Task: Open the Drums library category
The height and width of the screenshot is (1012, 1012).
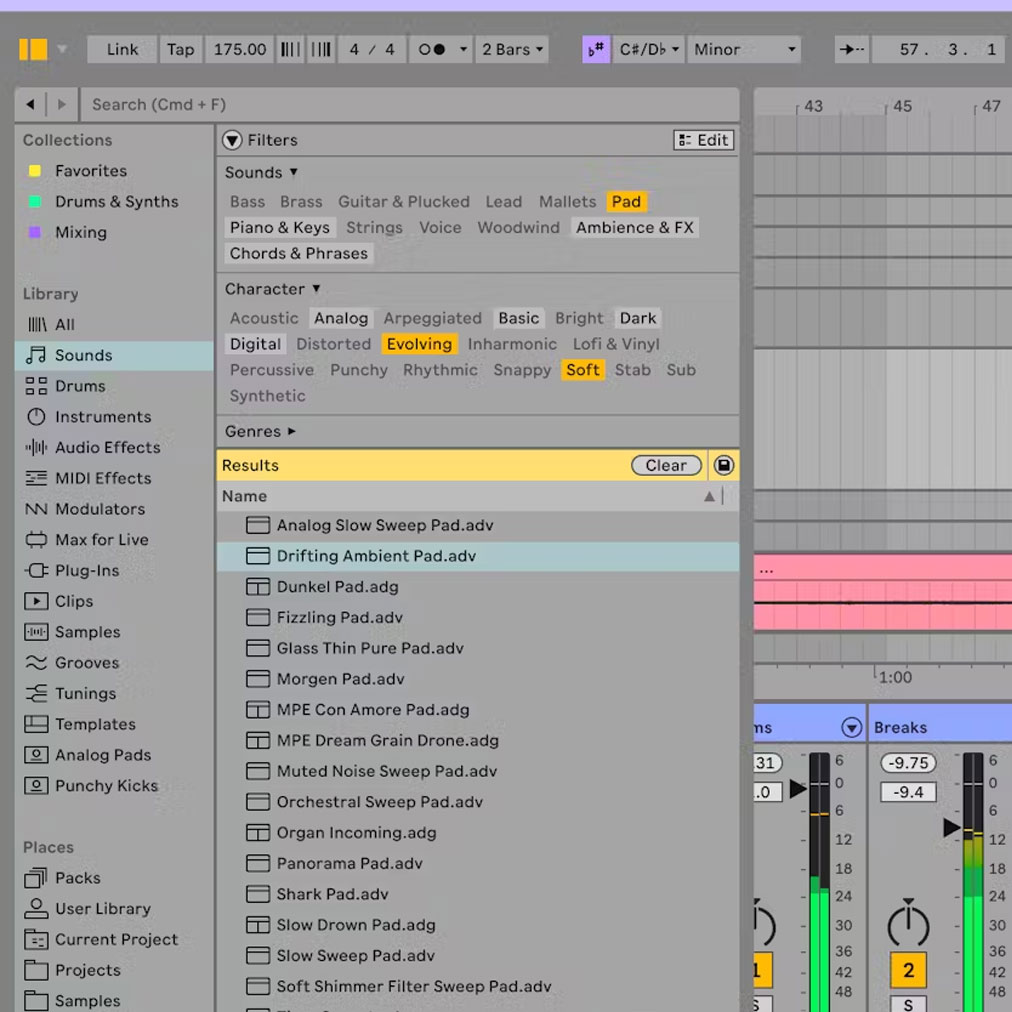Action: [x=114, y=386]
